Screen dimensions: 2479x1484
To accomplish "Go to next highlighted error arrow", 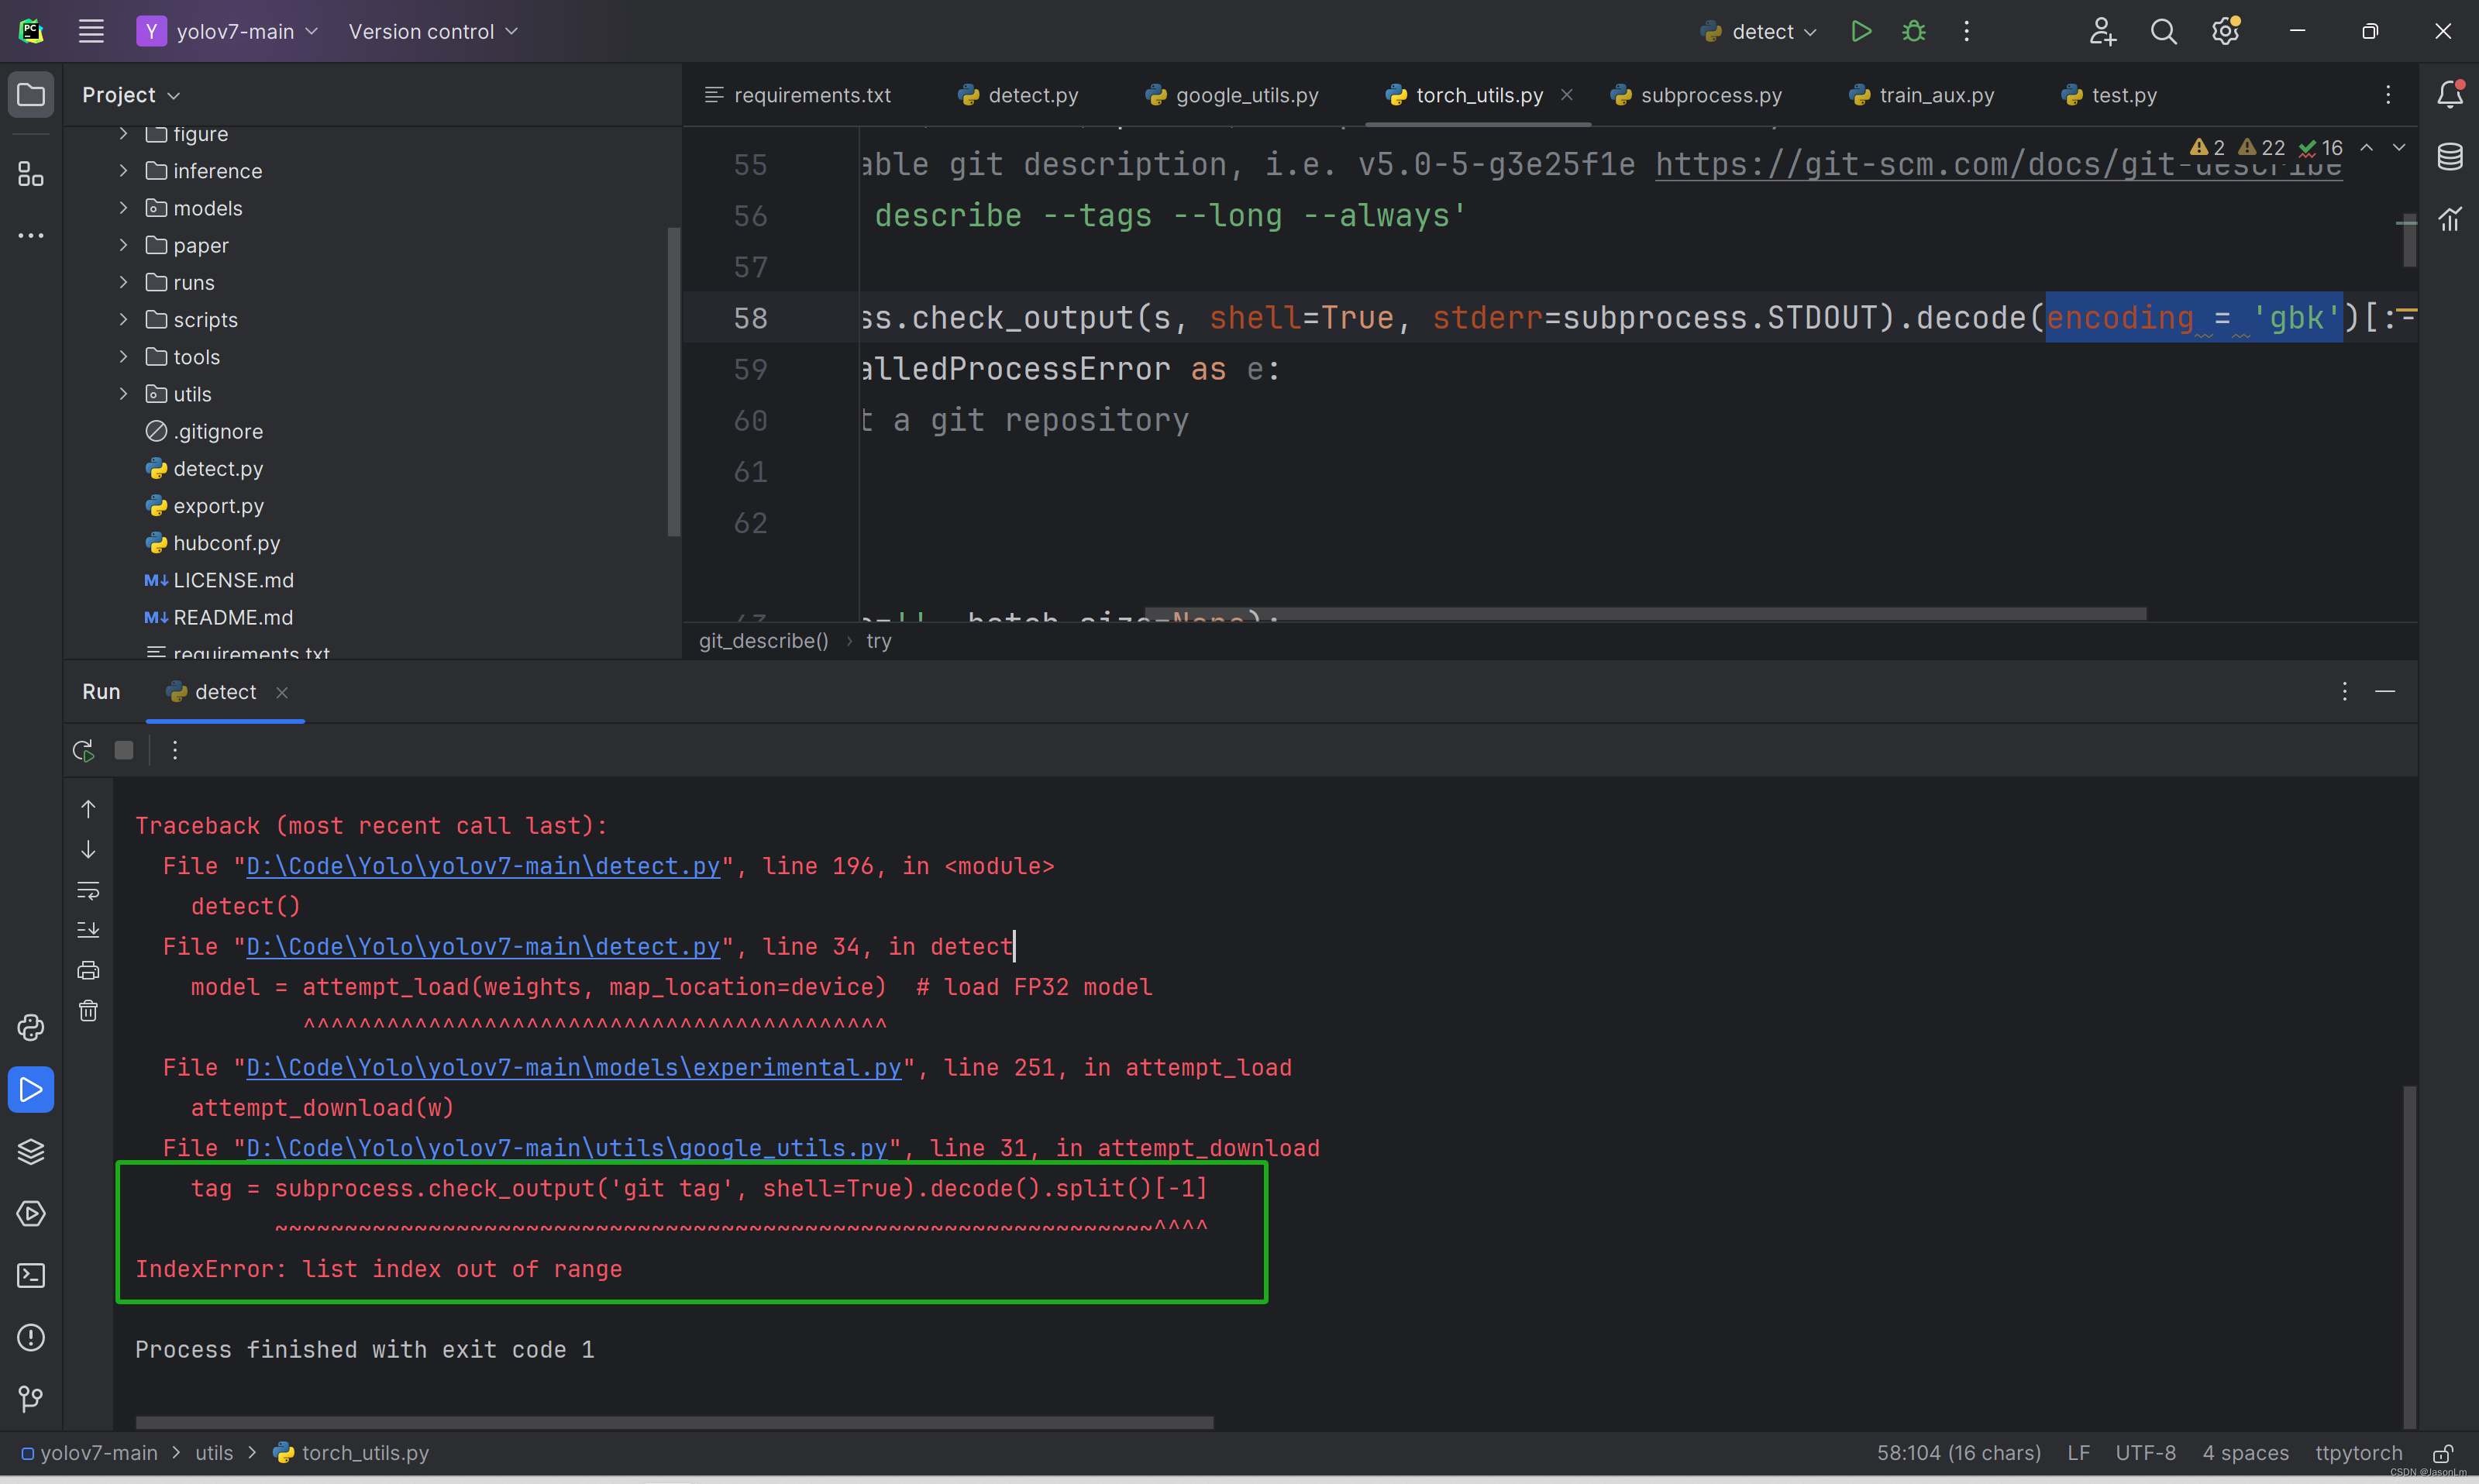I will click(x=2398, y=148).
